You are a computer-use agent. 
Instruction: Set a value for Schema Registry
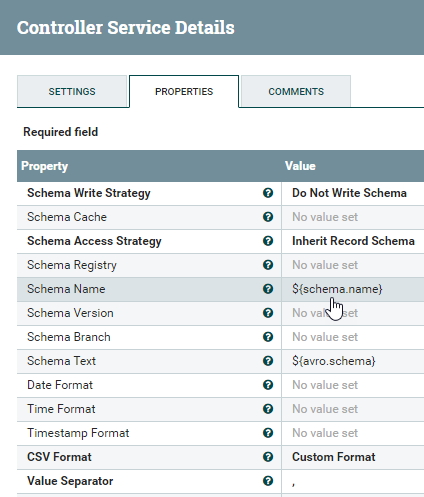325,265
